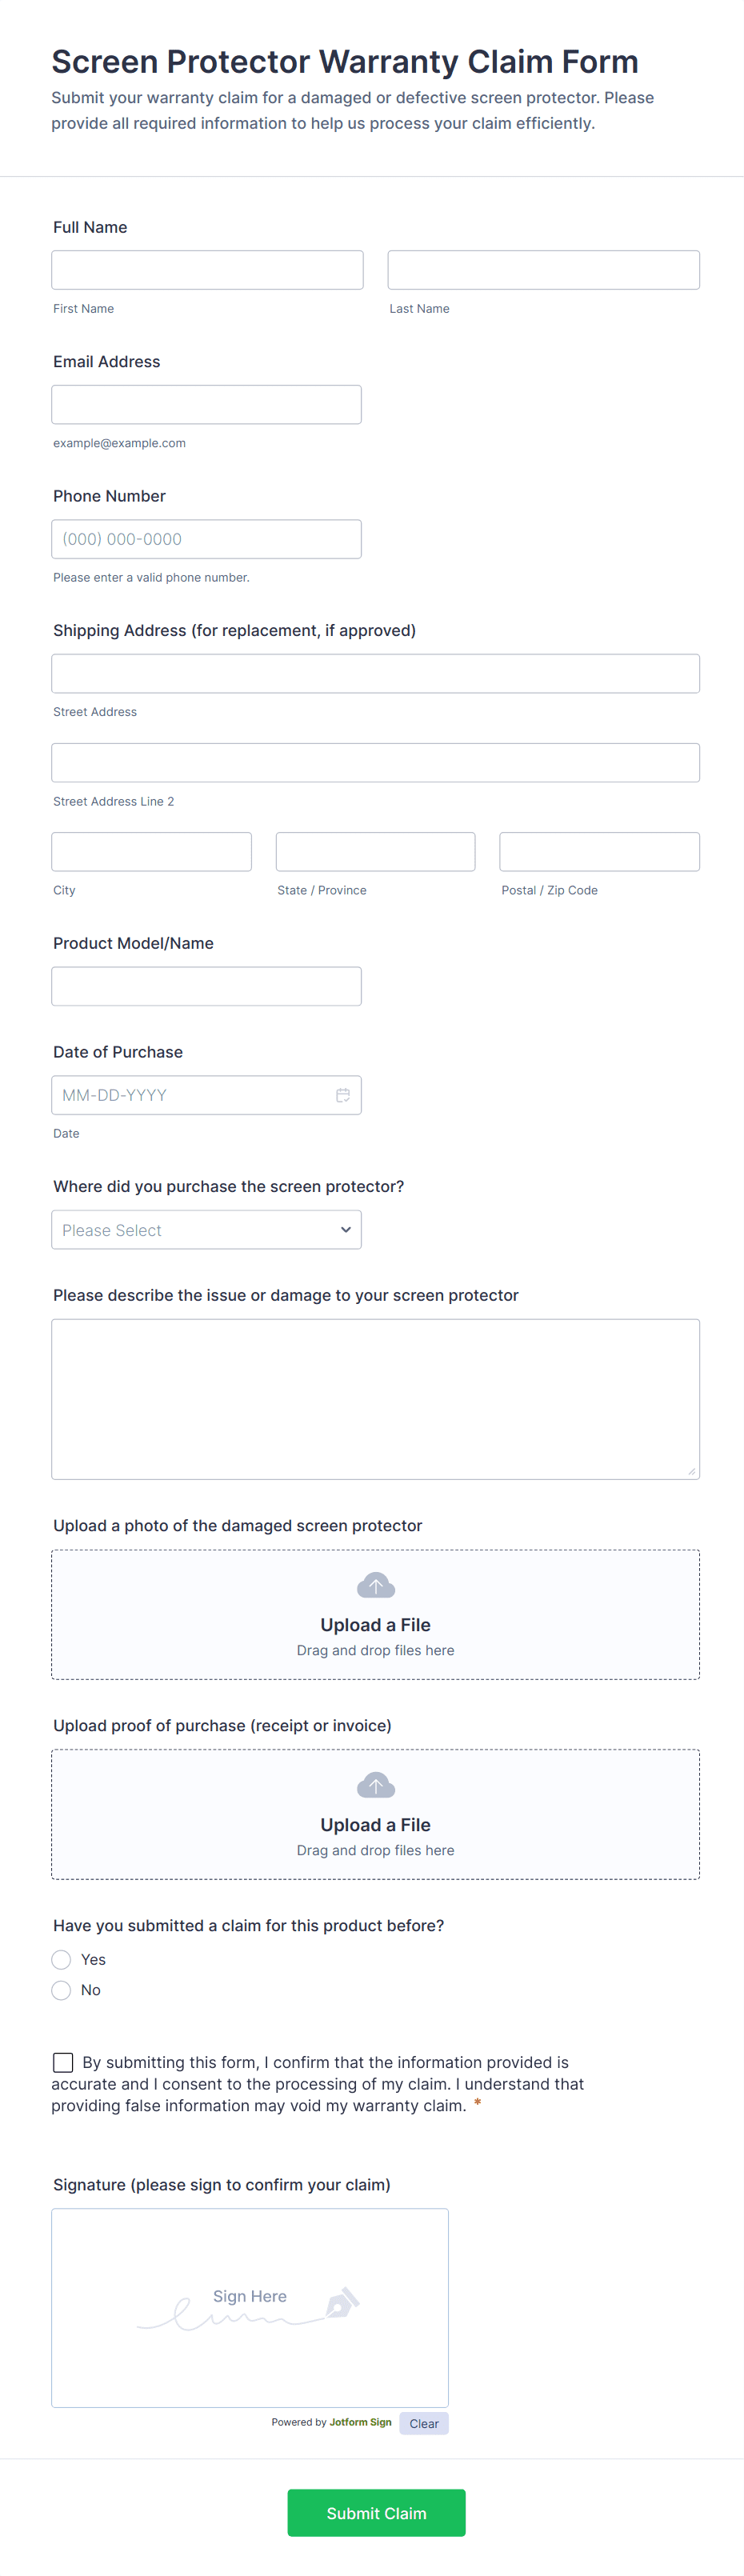Click the calendar icon in Date of Purchase
Screen dimensions: 744x2576
(x=342, y=1095)
